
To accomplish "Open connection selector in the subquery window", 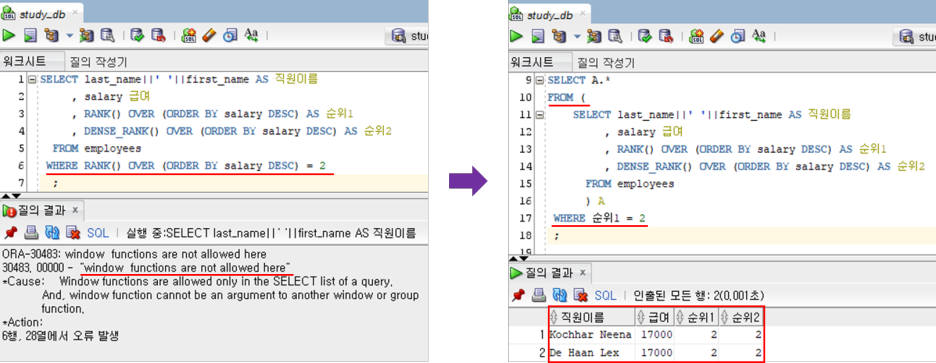I will click(x=915, y=36).
